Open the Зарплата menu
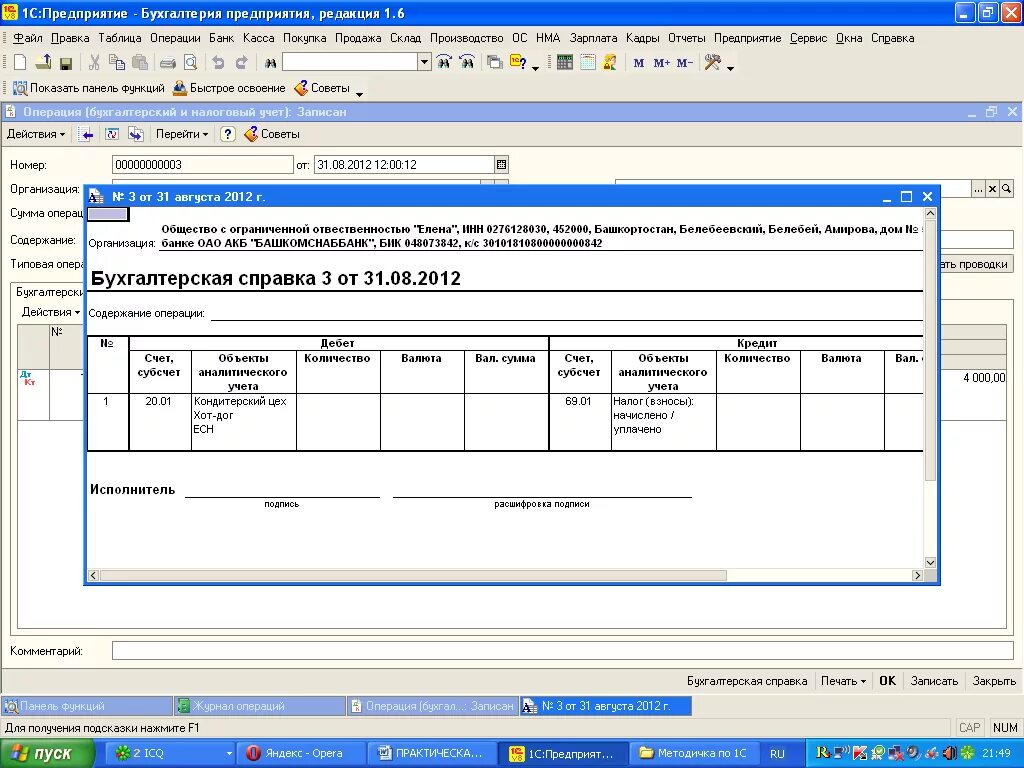Image resolution: width=1024 pixels, height=768 pixels. 593,38
